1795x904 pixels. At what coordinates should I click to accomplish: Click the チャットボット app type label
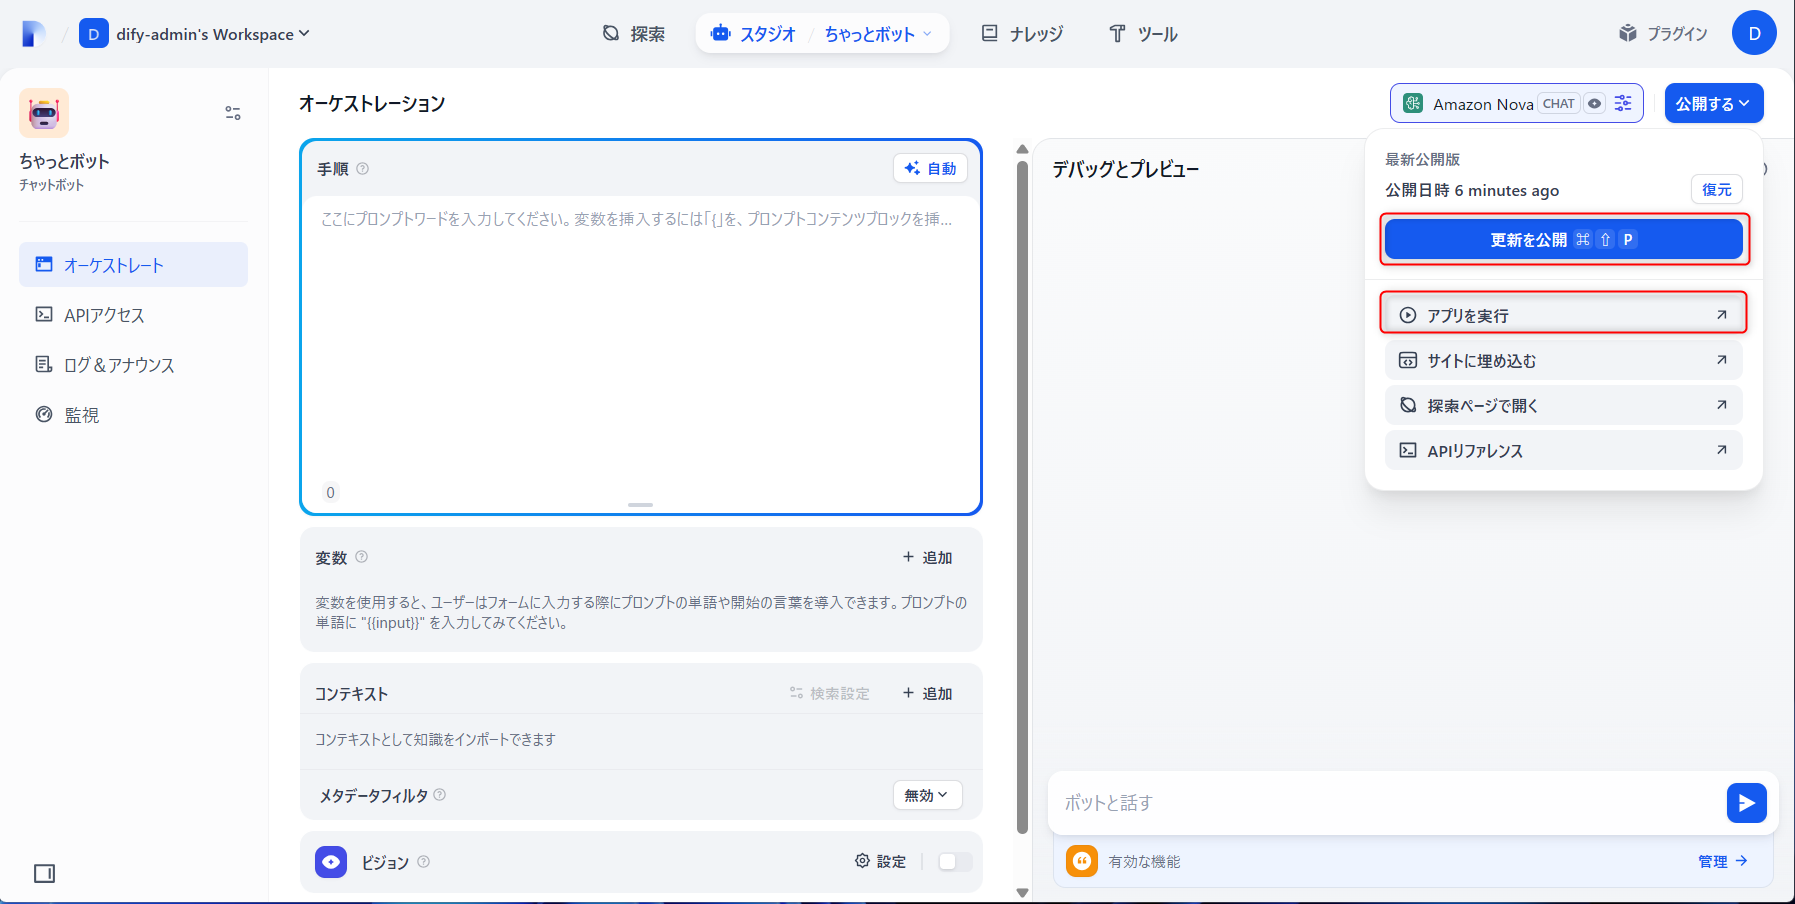pyautogui.click(x=52, y=185)
